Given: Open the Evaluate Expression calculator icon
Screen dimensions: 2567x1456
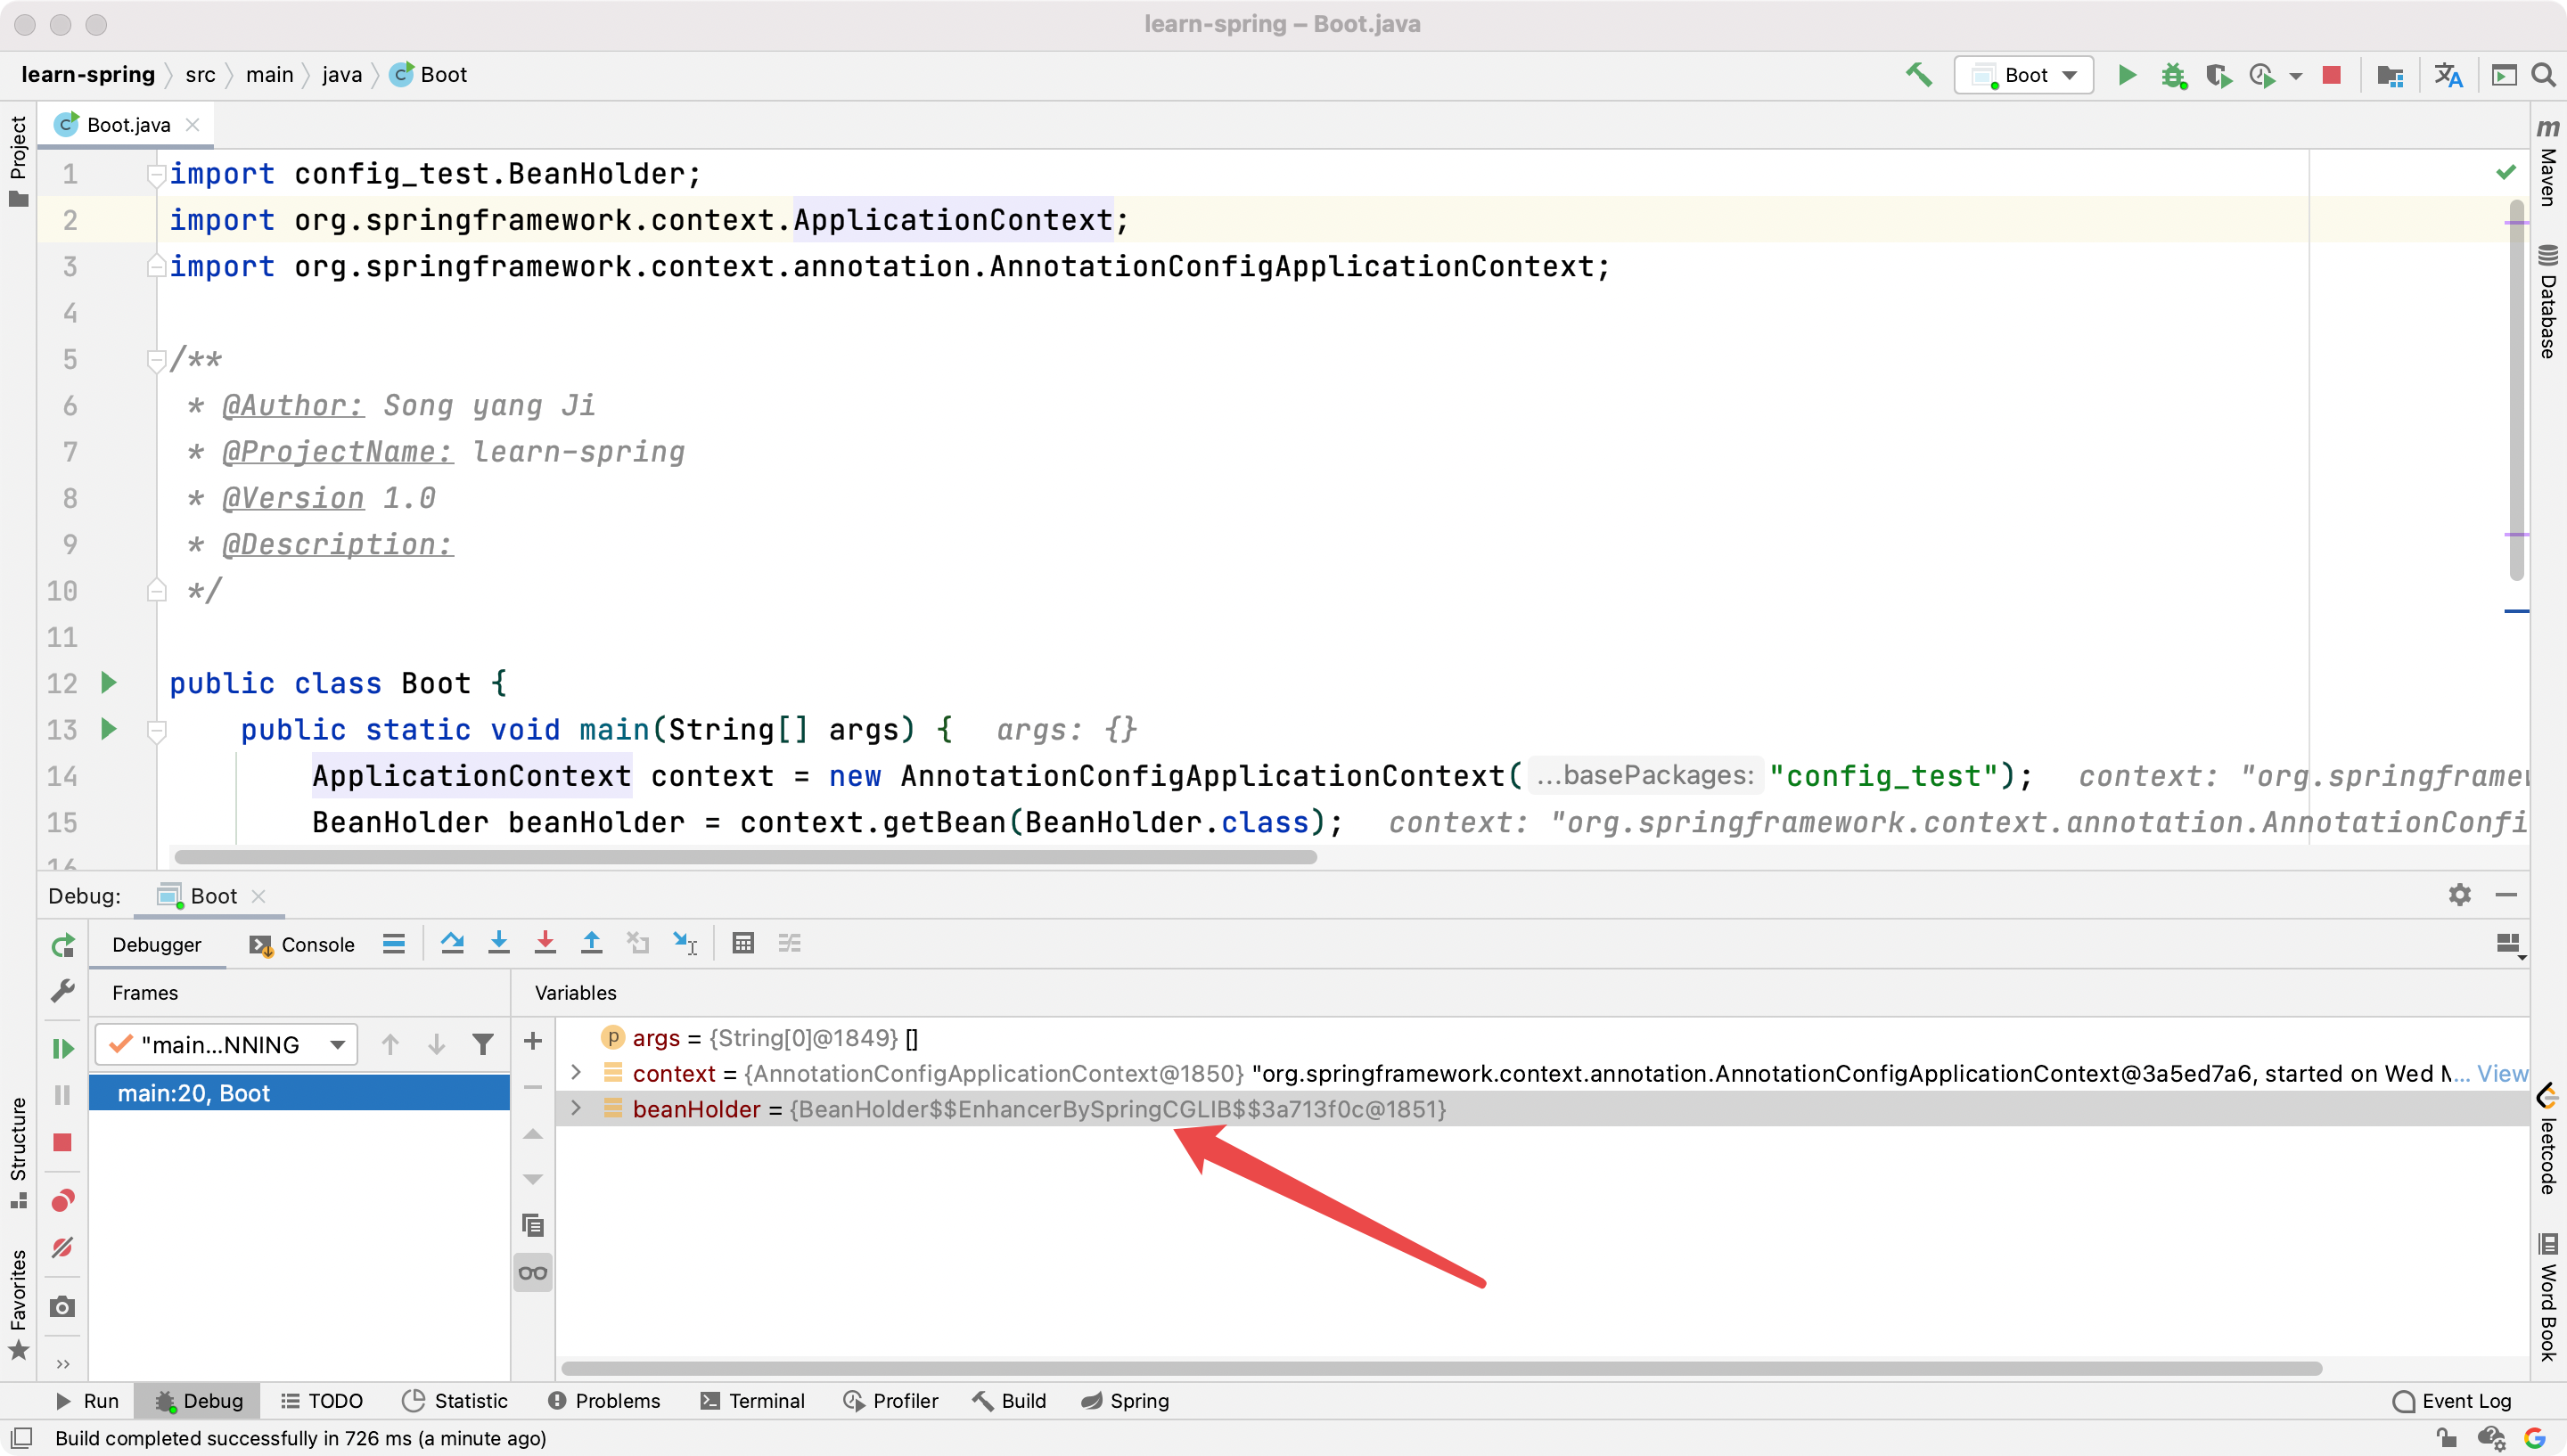Looking at the screenshot, I should [x=742, y=943].
